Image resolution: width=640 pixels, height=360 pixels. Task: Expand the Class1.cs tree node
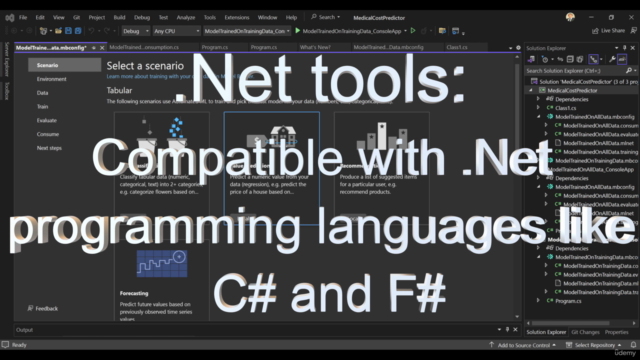point(538,108)
